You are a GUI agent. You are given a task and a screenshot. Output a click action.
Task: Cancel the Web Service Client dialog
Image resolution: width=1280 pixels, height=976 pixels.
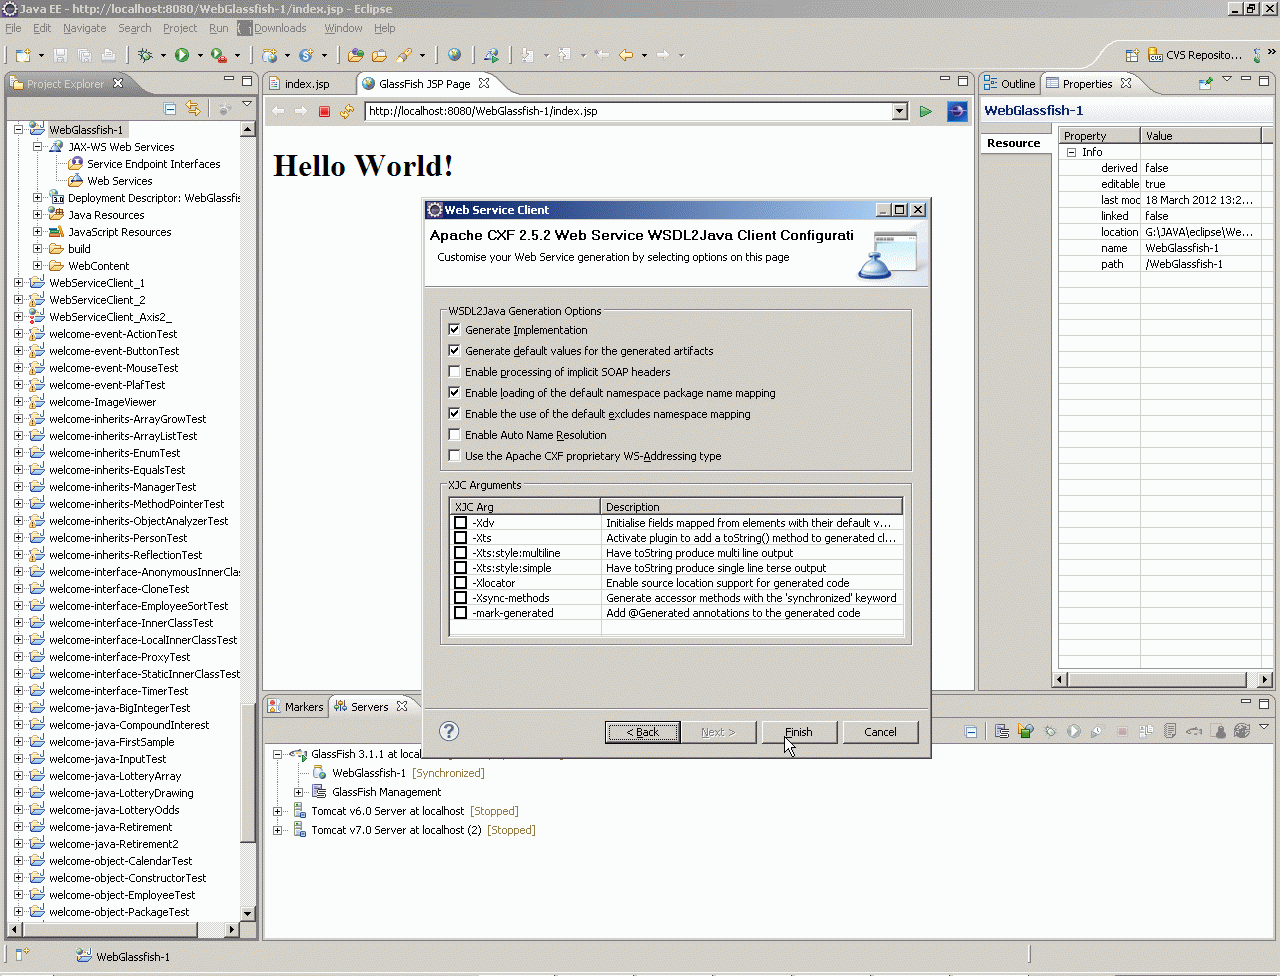[x=880, y=732]
